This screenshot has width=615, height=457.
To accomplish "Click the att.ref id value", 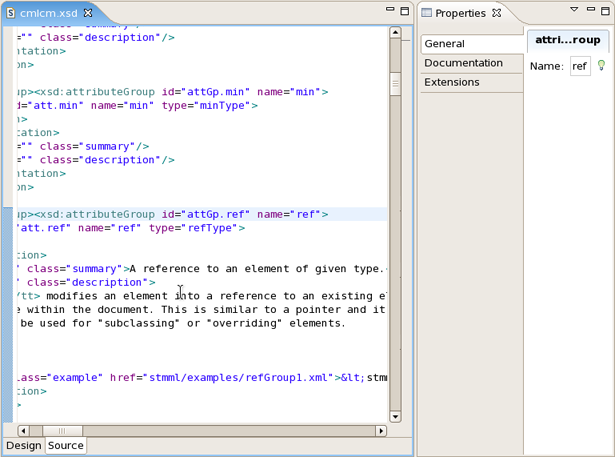I will (45, 228).
